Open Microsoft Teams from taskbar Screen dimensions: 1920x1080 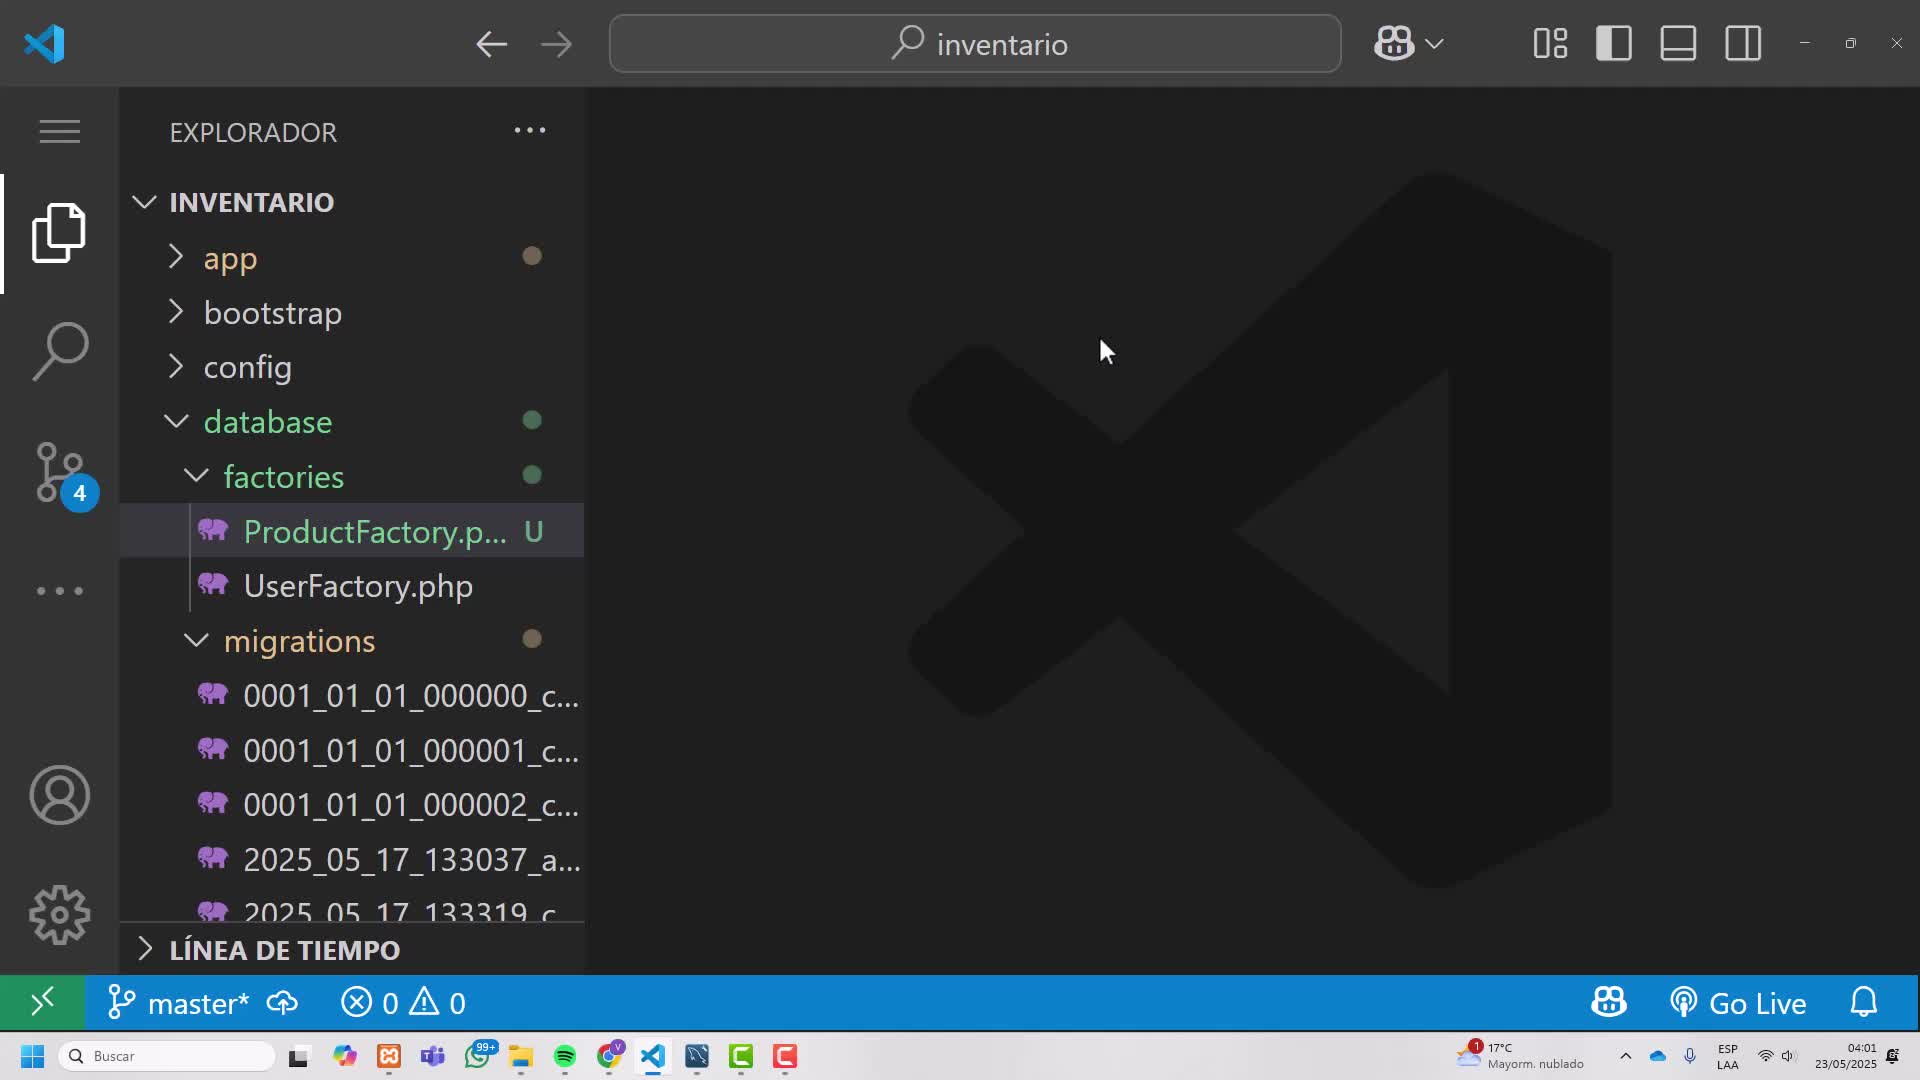[x=433, y=1056]
